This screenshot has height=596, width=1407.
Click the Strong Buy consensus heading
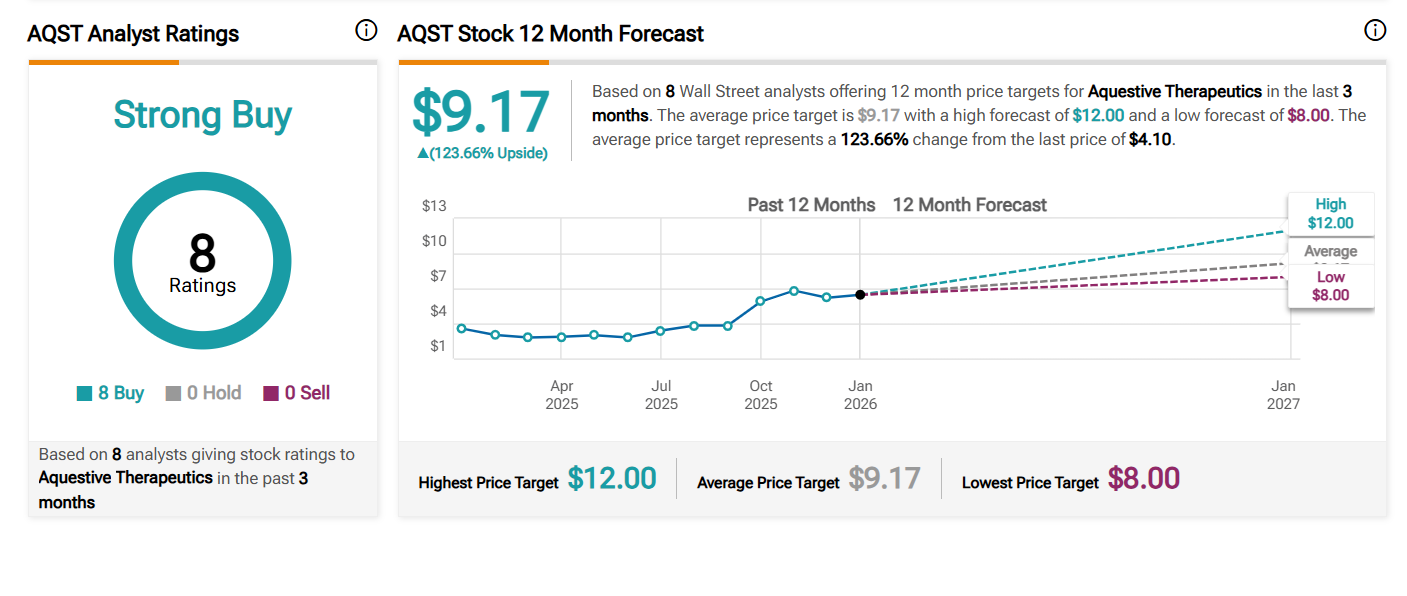point(203,115)
